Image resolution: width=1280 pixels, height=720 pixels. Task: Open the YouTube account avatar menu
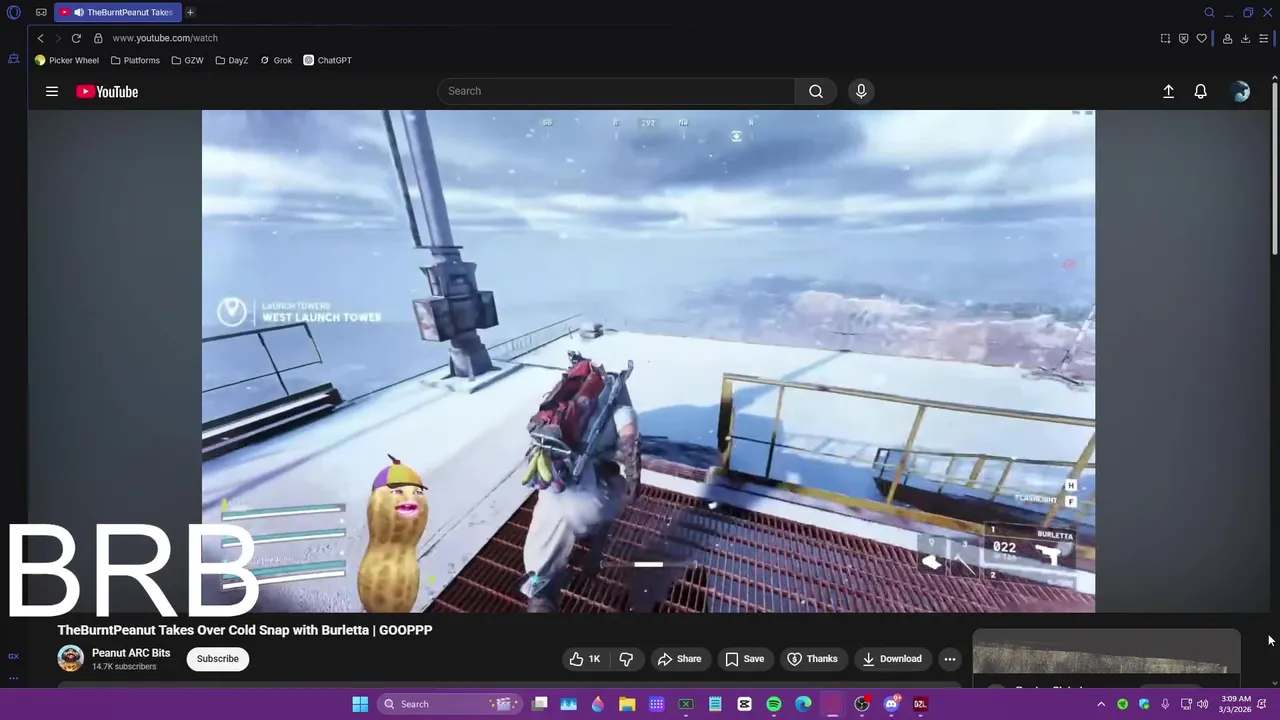[x=1241, y=91]
